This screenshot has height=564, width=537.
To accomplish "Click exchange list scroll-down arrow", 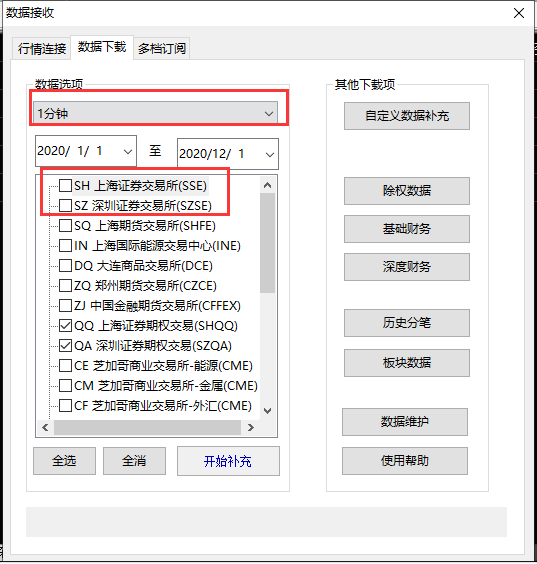I will tap(267, 411).
